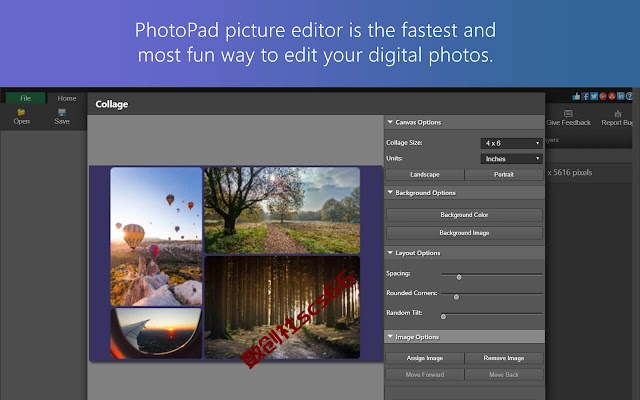Image resolution: width=640 pixels, height=400 pixels.
Task: Click the 'Rounded Corners:' label
Action: click(x=411, y=293)
